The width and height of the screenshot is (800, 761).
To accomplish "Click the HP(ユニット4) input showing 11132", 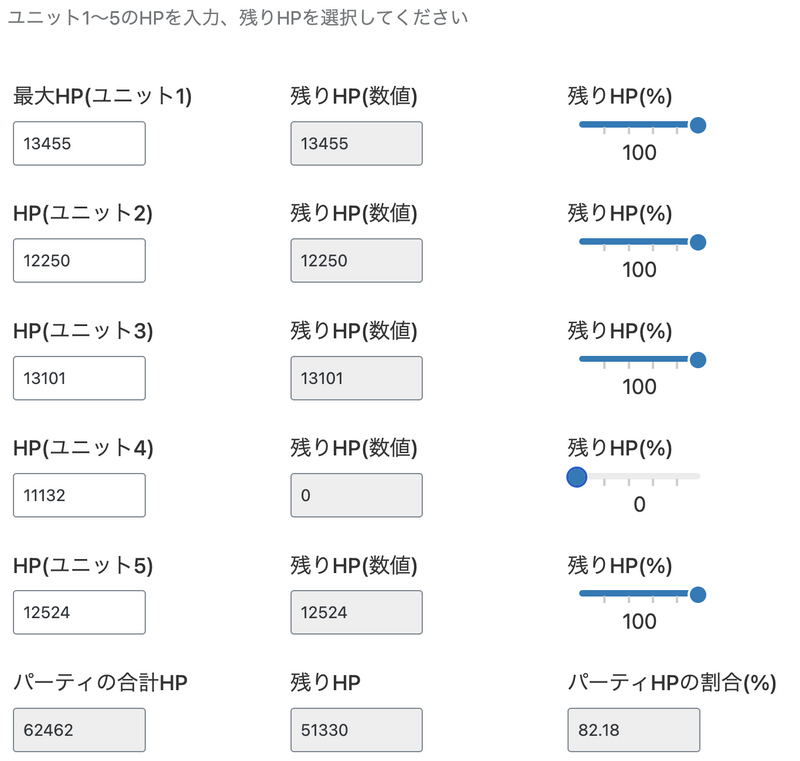I will click(x=79, y=495).
